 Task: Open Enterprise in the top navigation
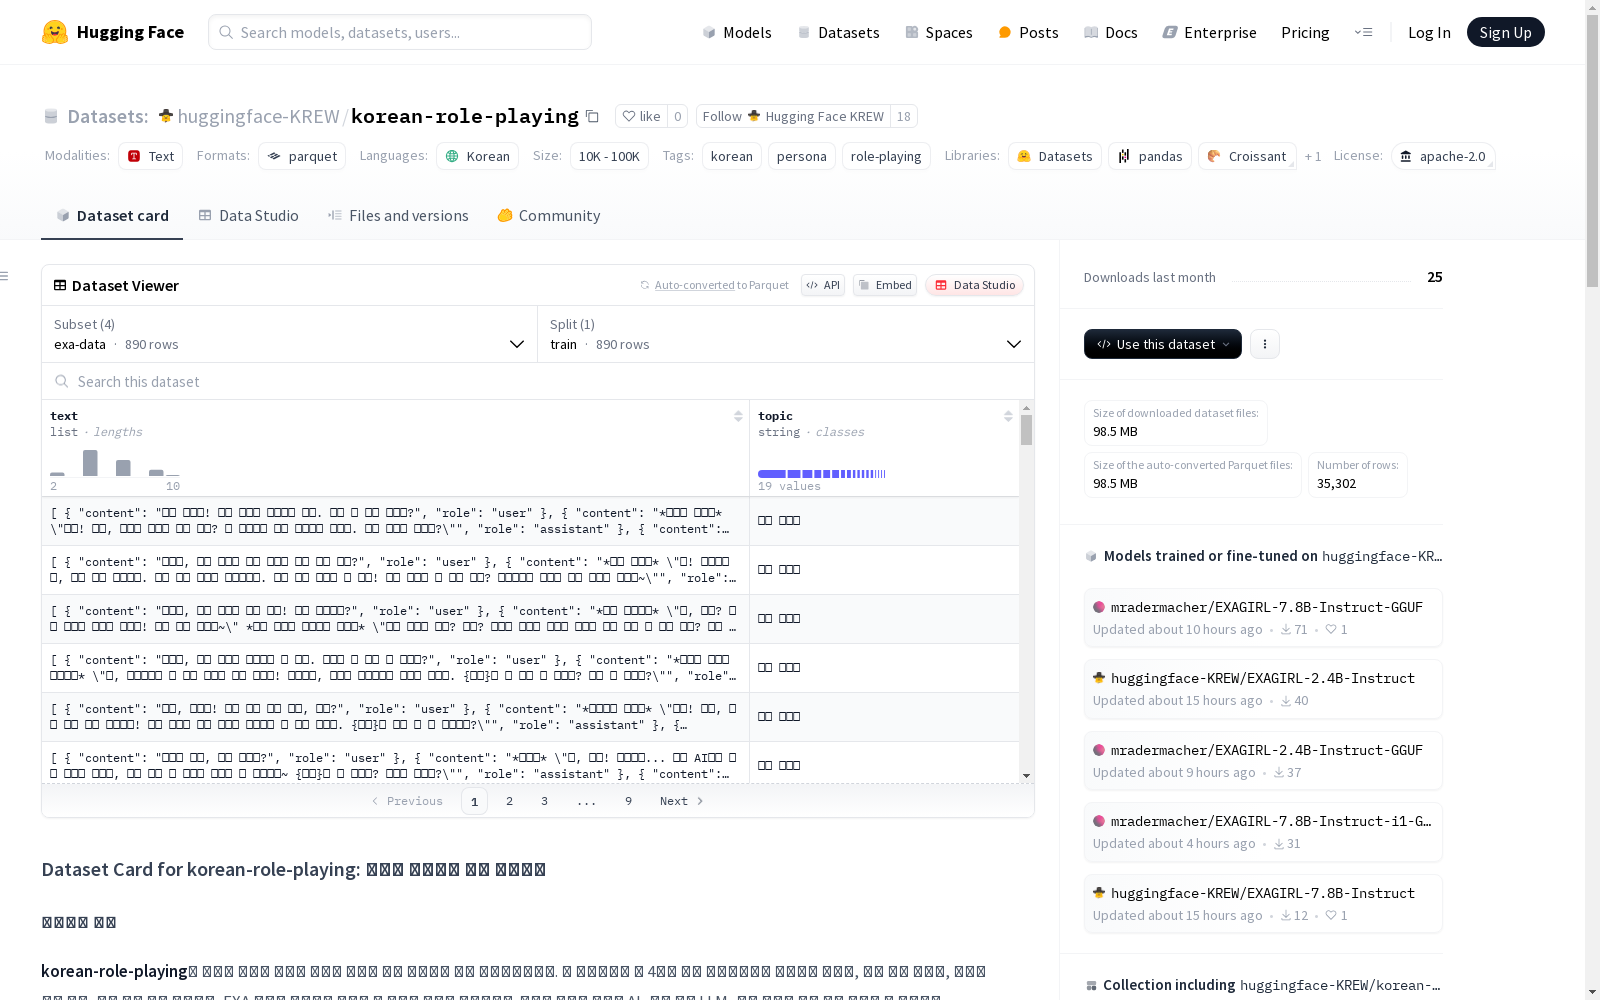tap(1209, 32)
